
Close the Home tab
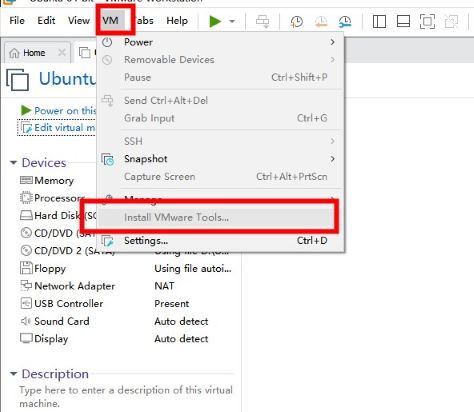(x=62, y=52)
